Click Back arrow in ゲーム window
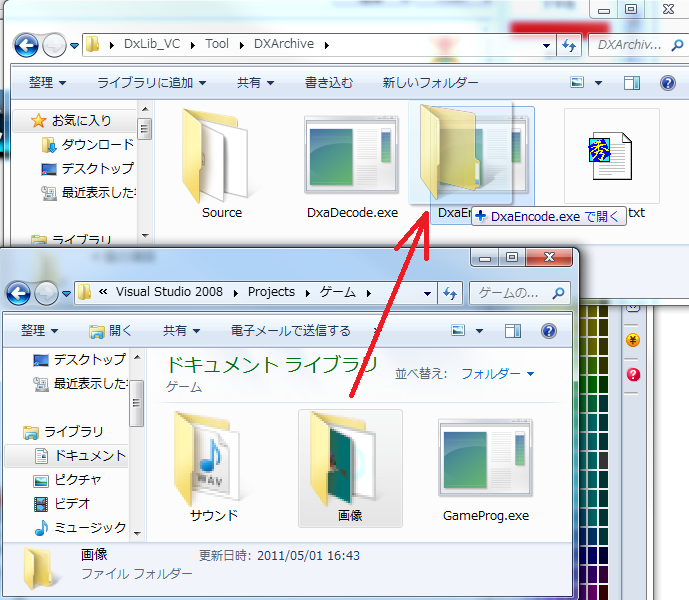This screenshot has height=600, width=689. [18, 293]
